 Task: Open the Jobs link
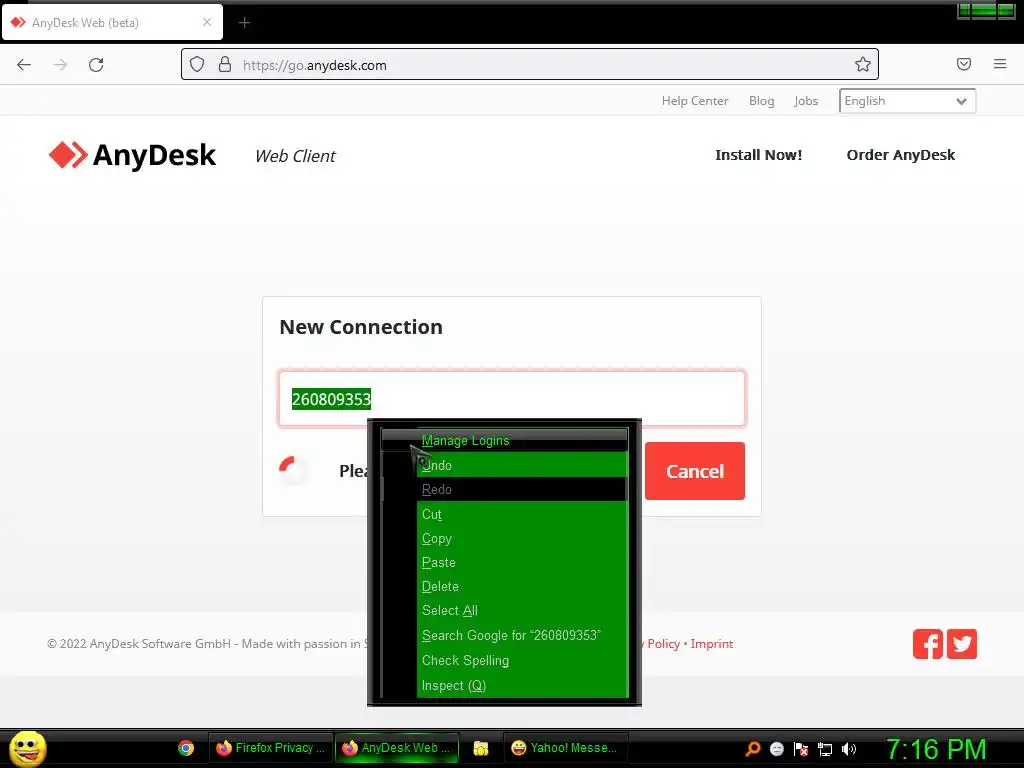pyautogui.click(x=806, y=101)
